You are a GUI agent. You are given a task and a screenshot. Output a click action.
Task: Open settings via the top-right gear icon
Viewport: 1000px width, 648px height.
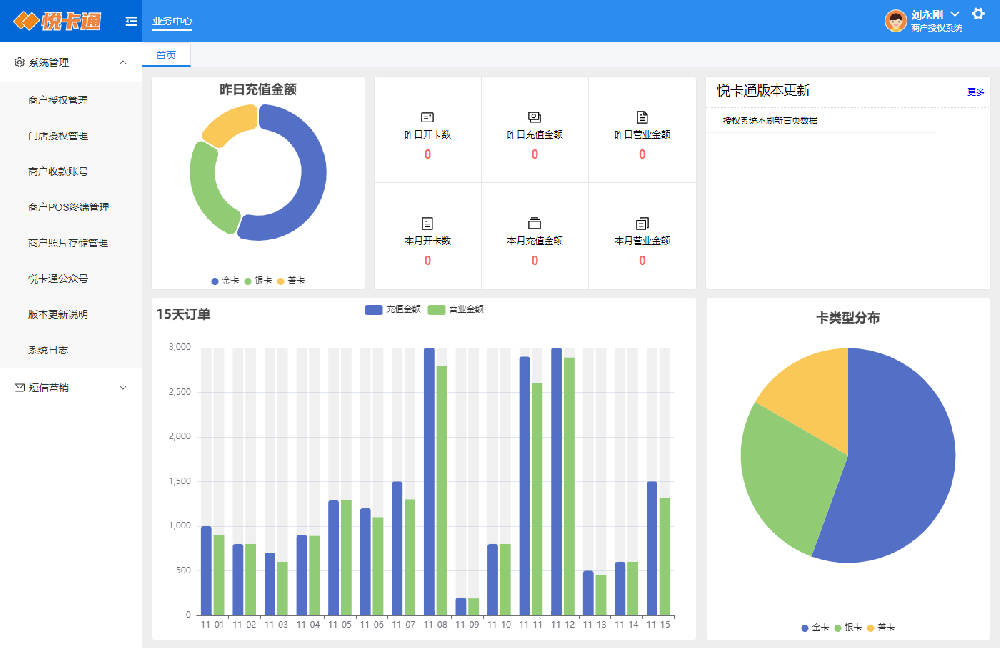pos(978,14)
